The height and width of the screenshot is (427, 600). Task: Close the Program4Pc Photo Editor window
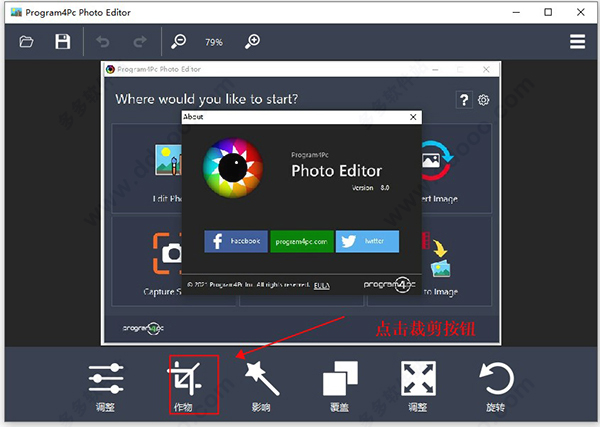coord(580,12)
